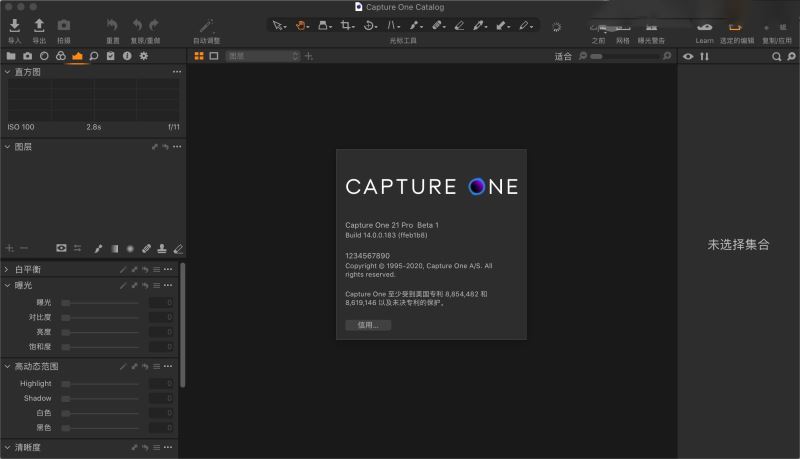The width and height of the screenshot is (800, 459).
Task: Switch to grid multi-view mode
Action: (199, 57)
